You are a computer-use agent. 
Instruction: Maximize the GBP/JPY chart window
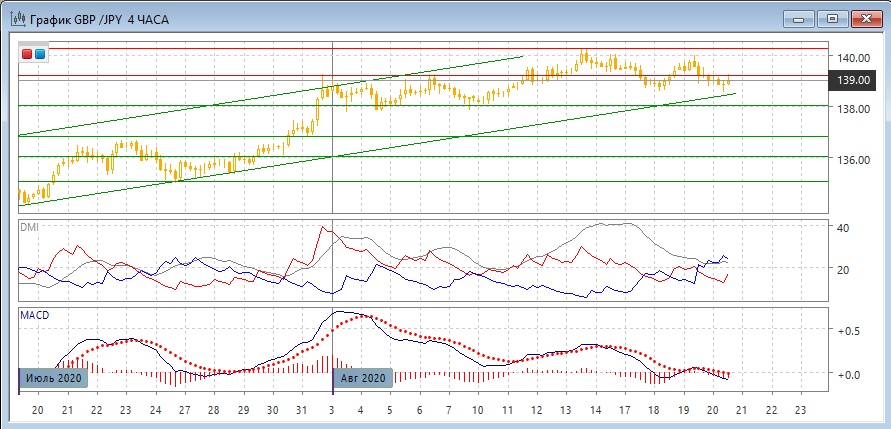830,17
